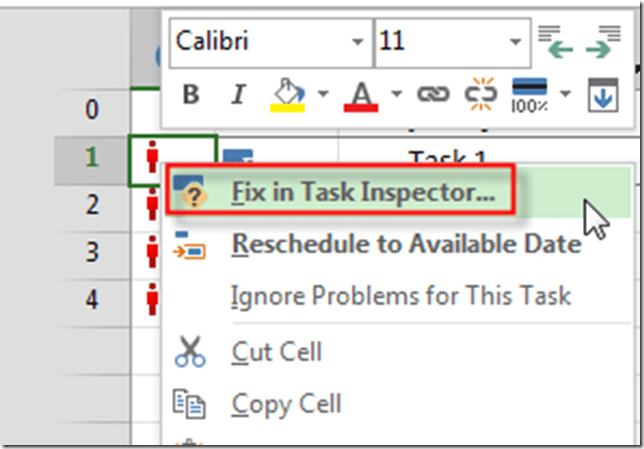Image resolution: width=644 pixels, height=449 pixels.
Task: Click the Link Tasks chain icon
Action: pyautogui.click(x=432, y=94)
